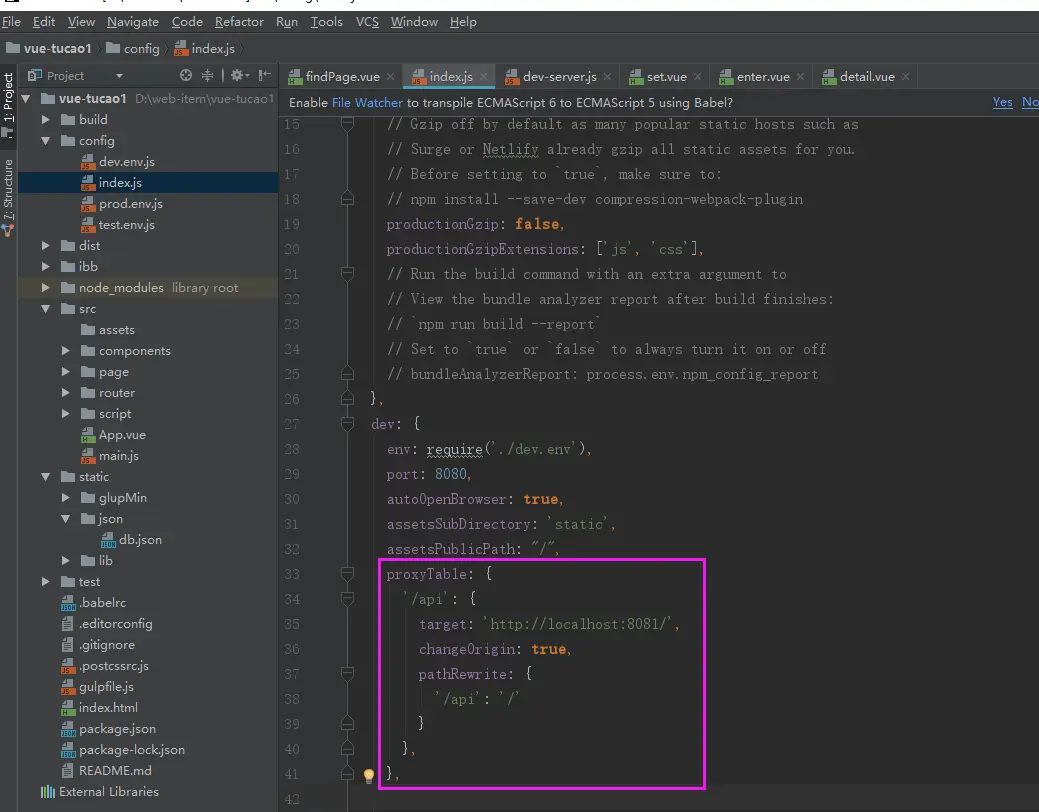Click the File Watcher link
The height and width of the screenshot is (812, 1039).
pos(367,102)
